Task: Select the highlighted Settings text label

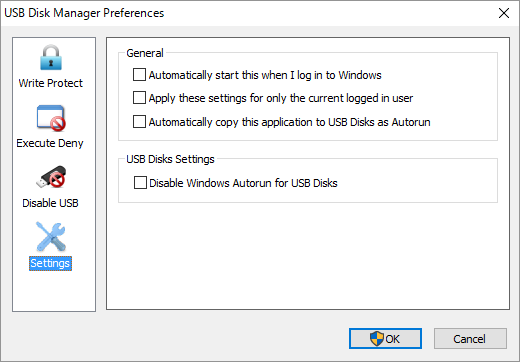Action: 50,263
